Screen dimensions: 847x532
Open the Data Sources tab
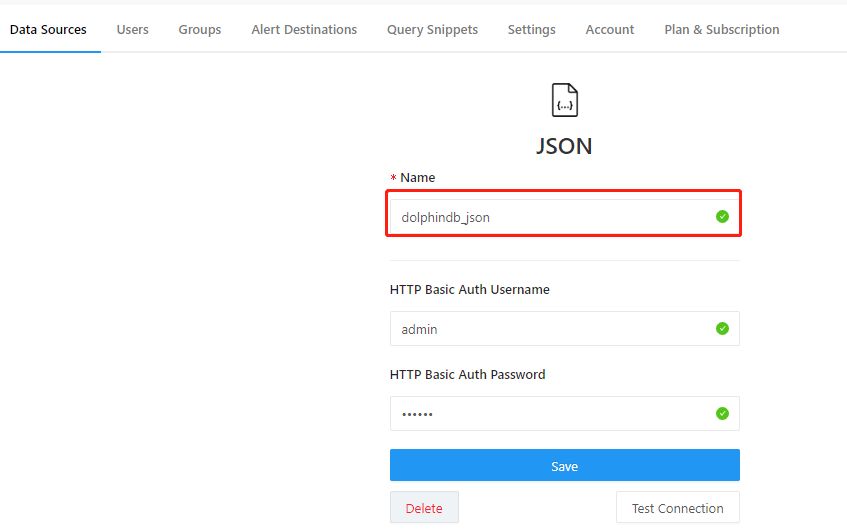click(x=48, y=29)
